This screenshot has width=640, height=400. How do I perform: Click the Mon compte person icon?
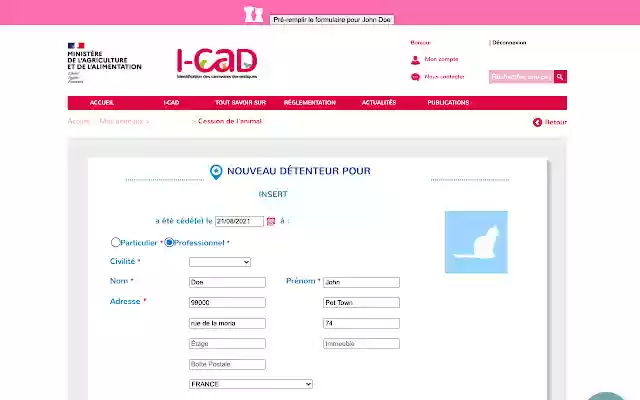click(x=415, y=60)
